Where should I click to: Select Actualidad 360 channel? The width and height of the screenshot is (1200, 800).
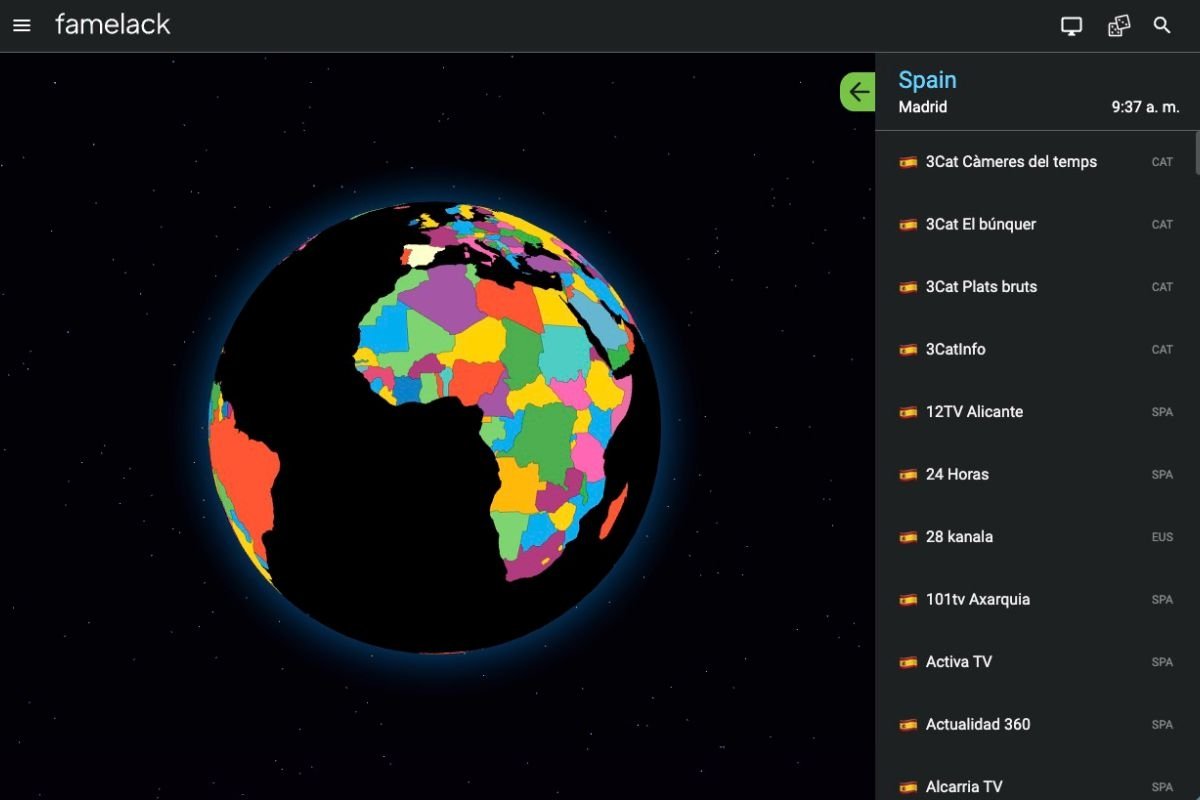[x=977, y=725]
